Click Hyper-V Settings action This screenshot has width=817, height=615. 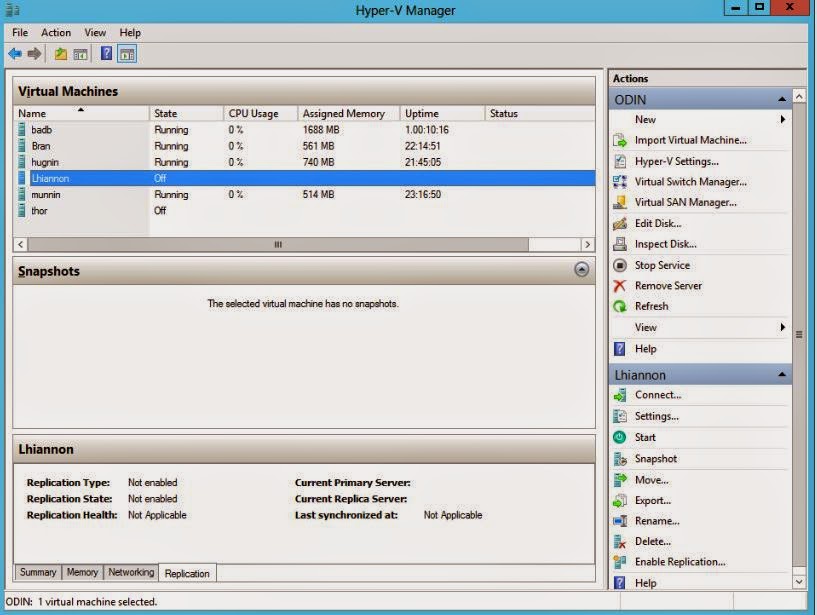click(x=676, y=162)
